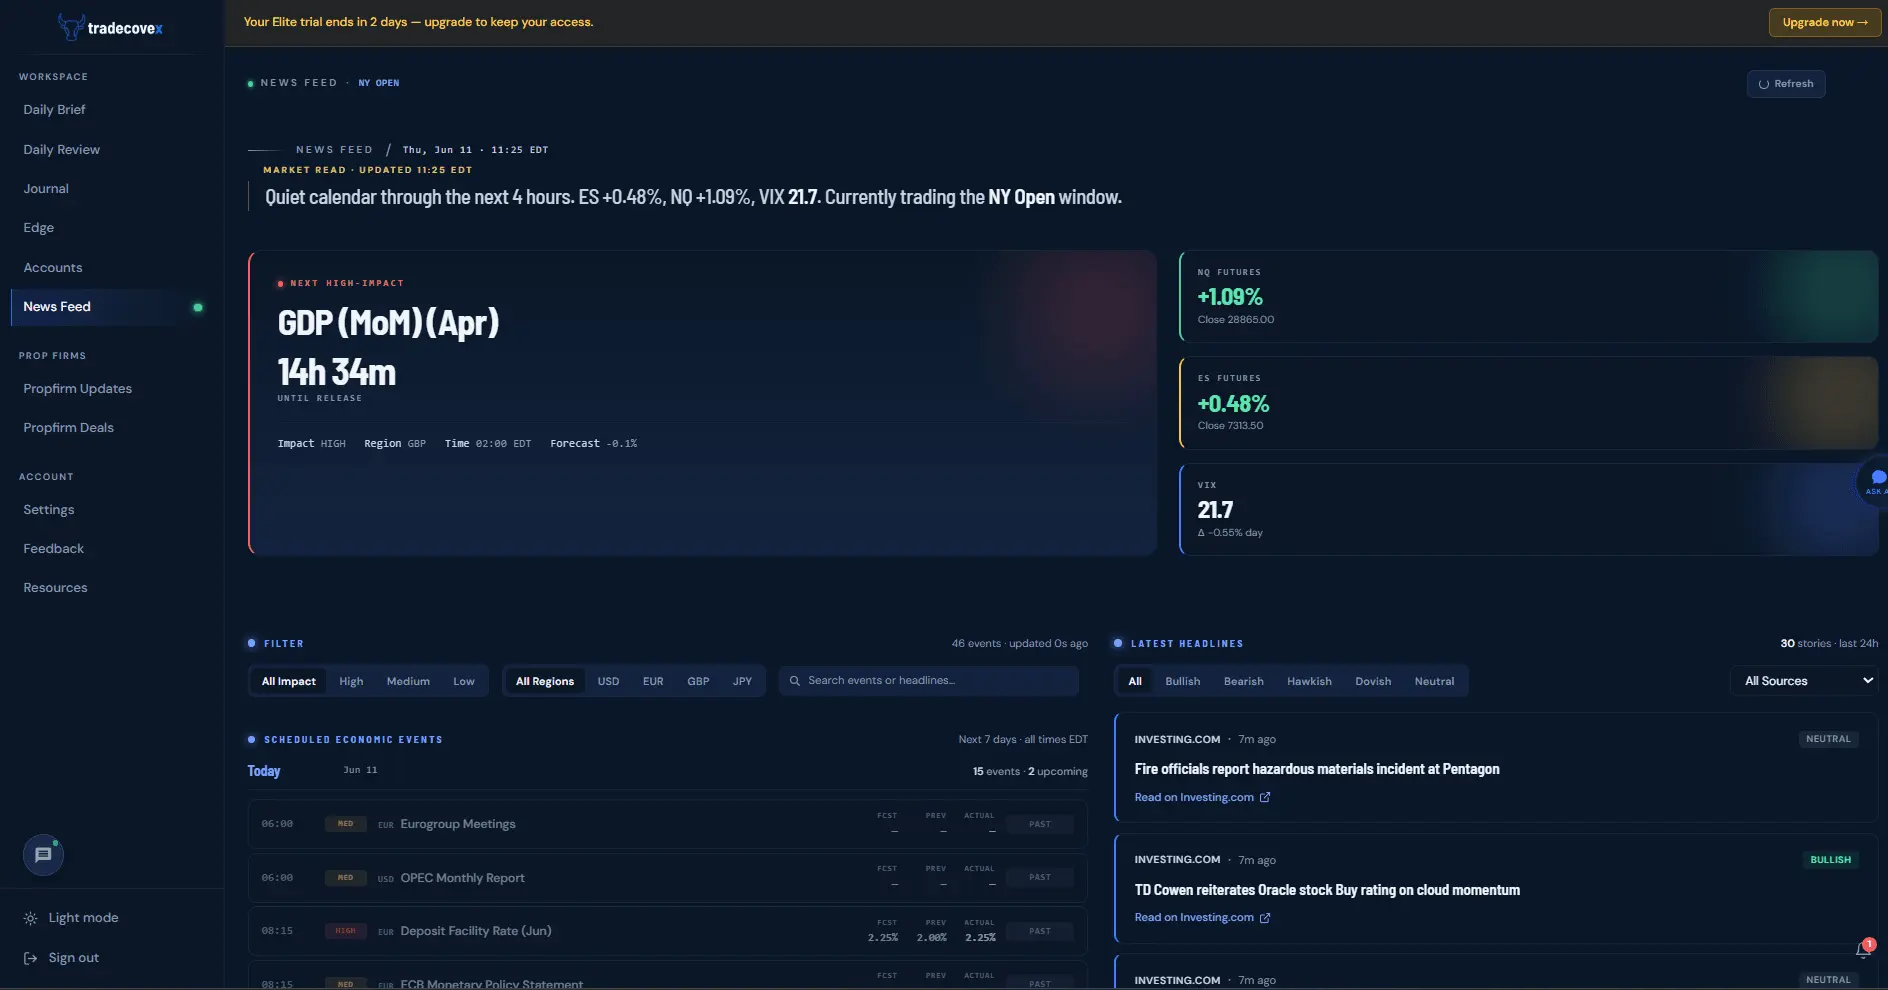Show Bullish headlines

pos(1183,681)
